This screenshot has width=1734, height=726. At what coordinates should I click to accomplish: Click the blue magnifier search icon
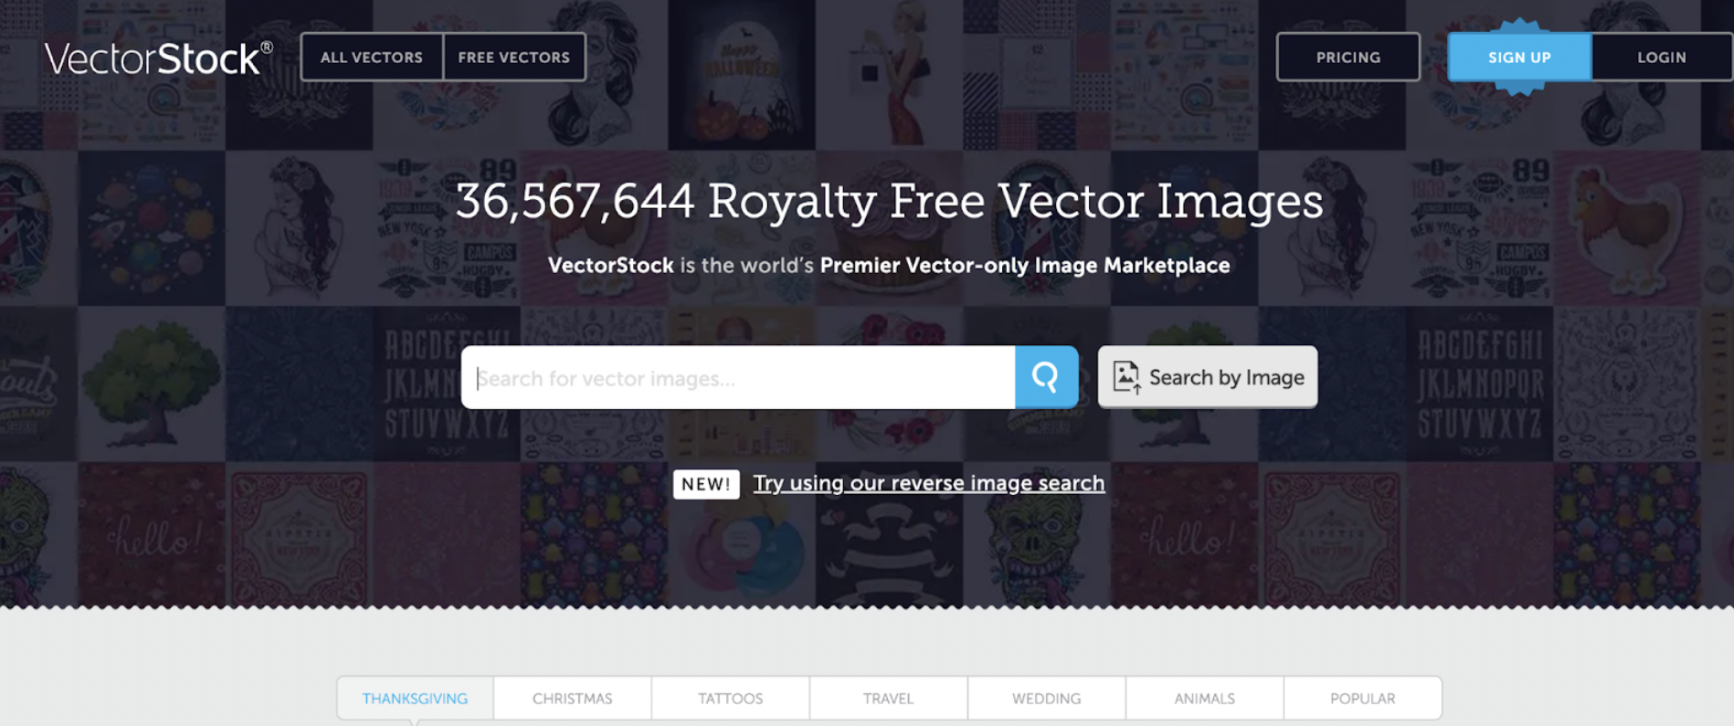1046,377
